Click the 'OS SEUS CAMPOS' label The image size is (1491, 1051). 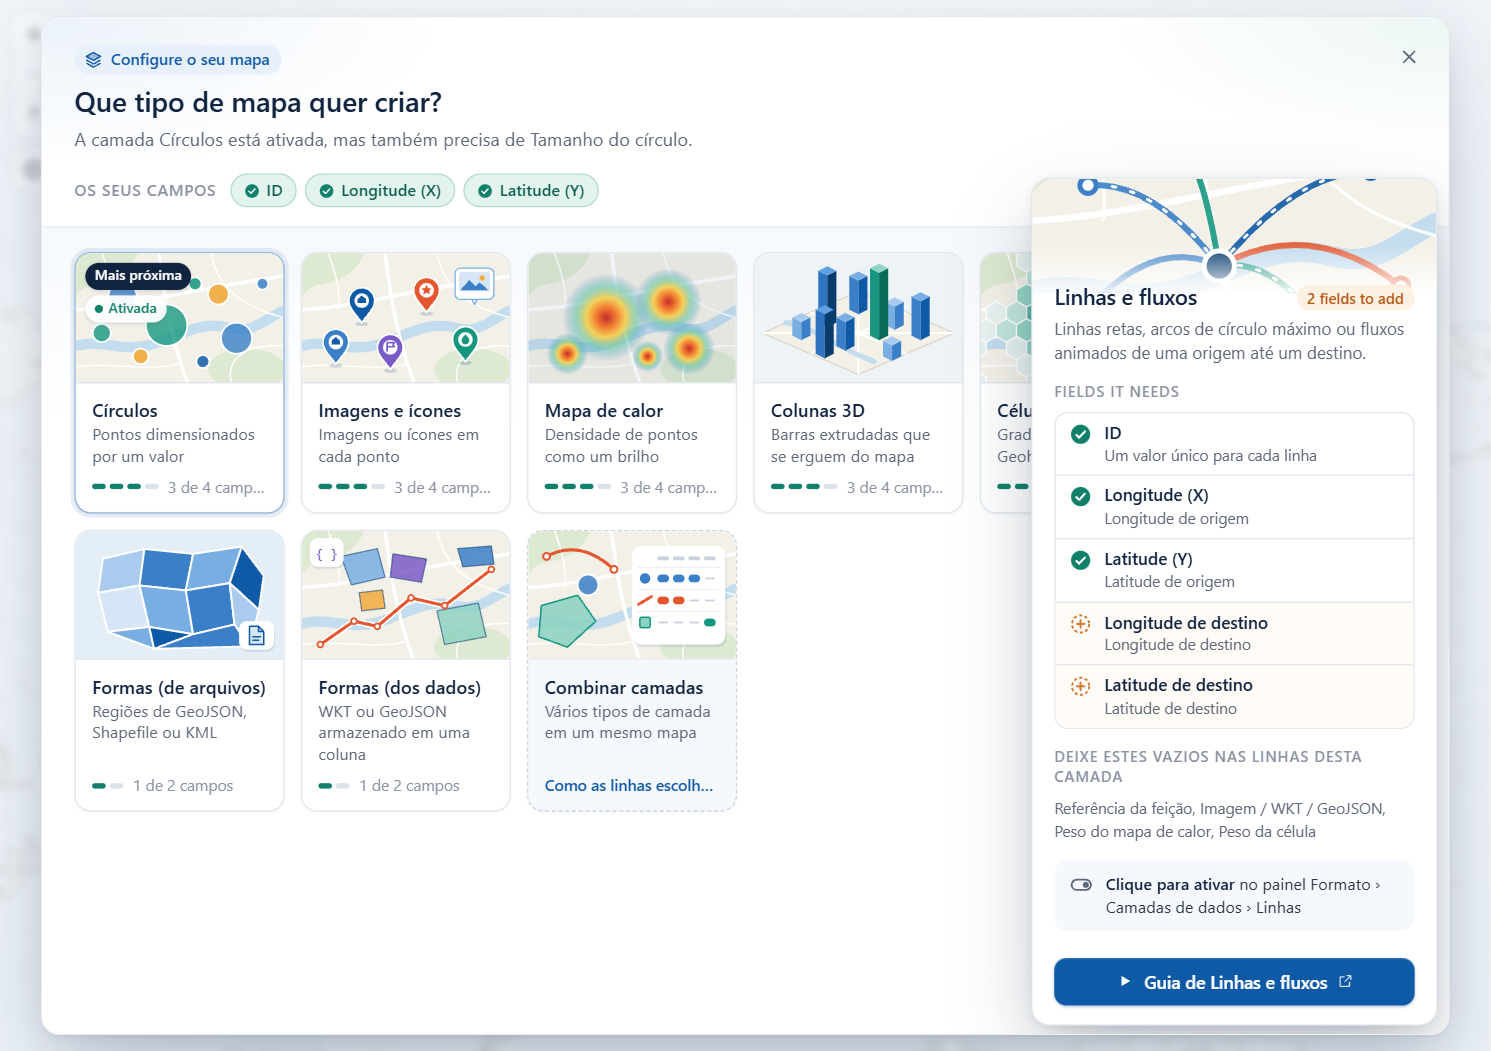(145, 191)
